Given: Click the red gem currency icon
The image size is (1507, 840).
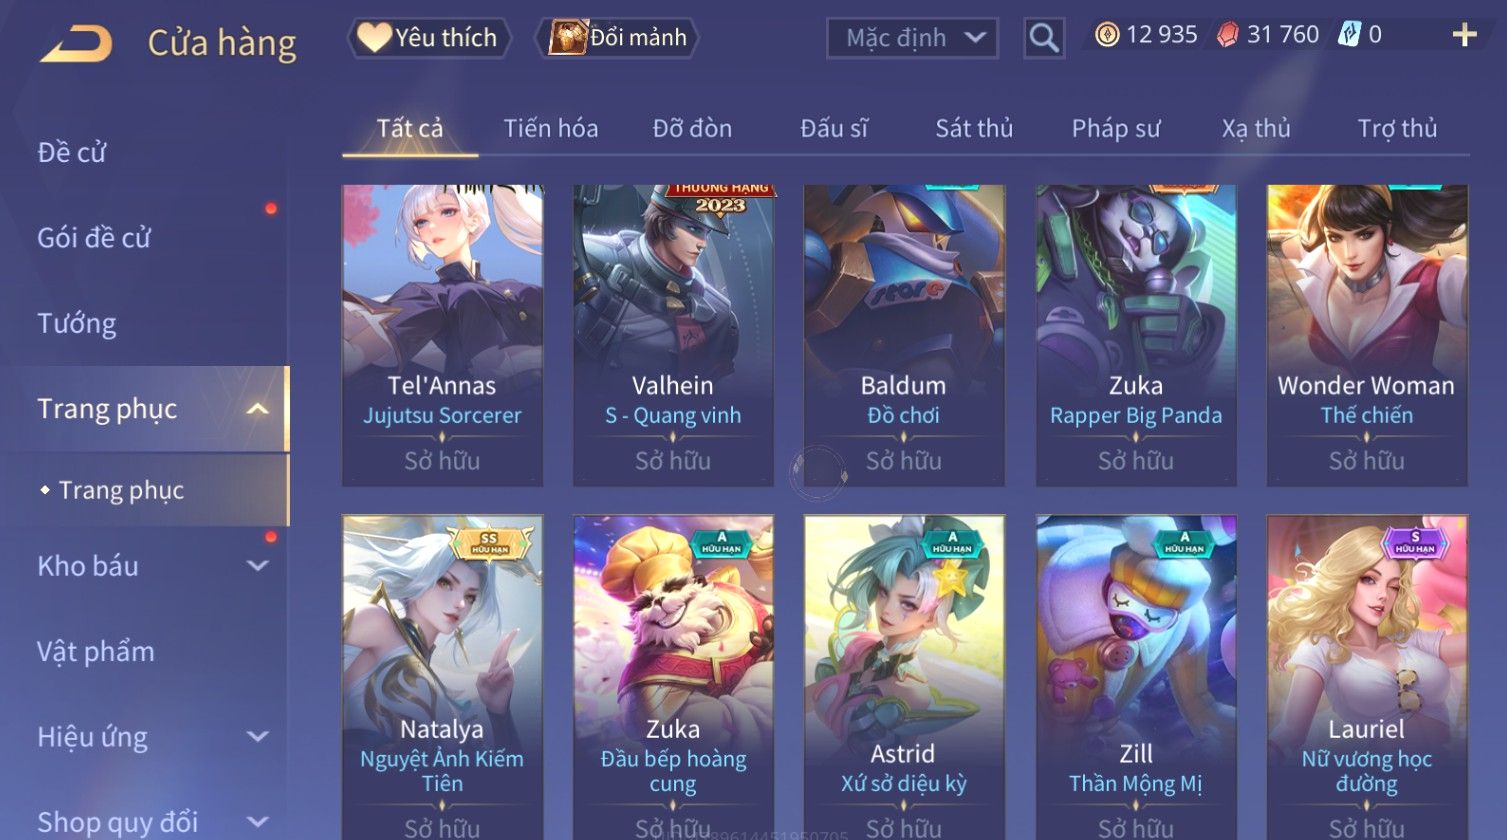Looking at the screenshot, I should (1227, 35).
